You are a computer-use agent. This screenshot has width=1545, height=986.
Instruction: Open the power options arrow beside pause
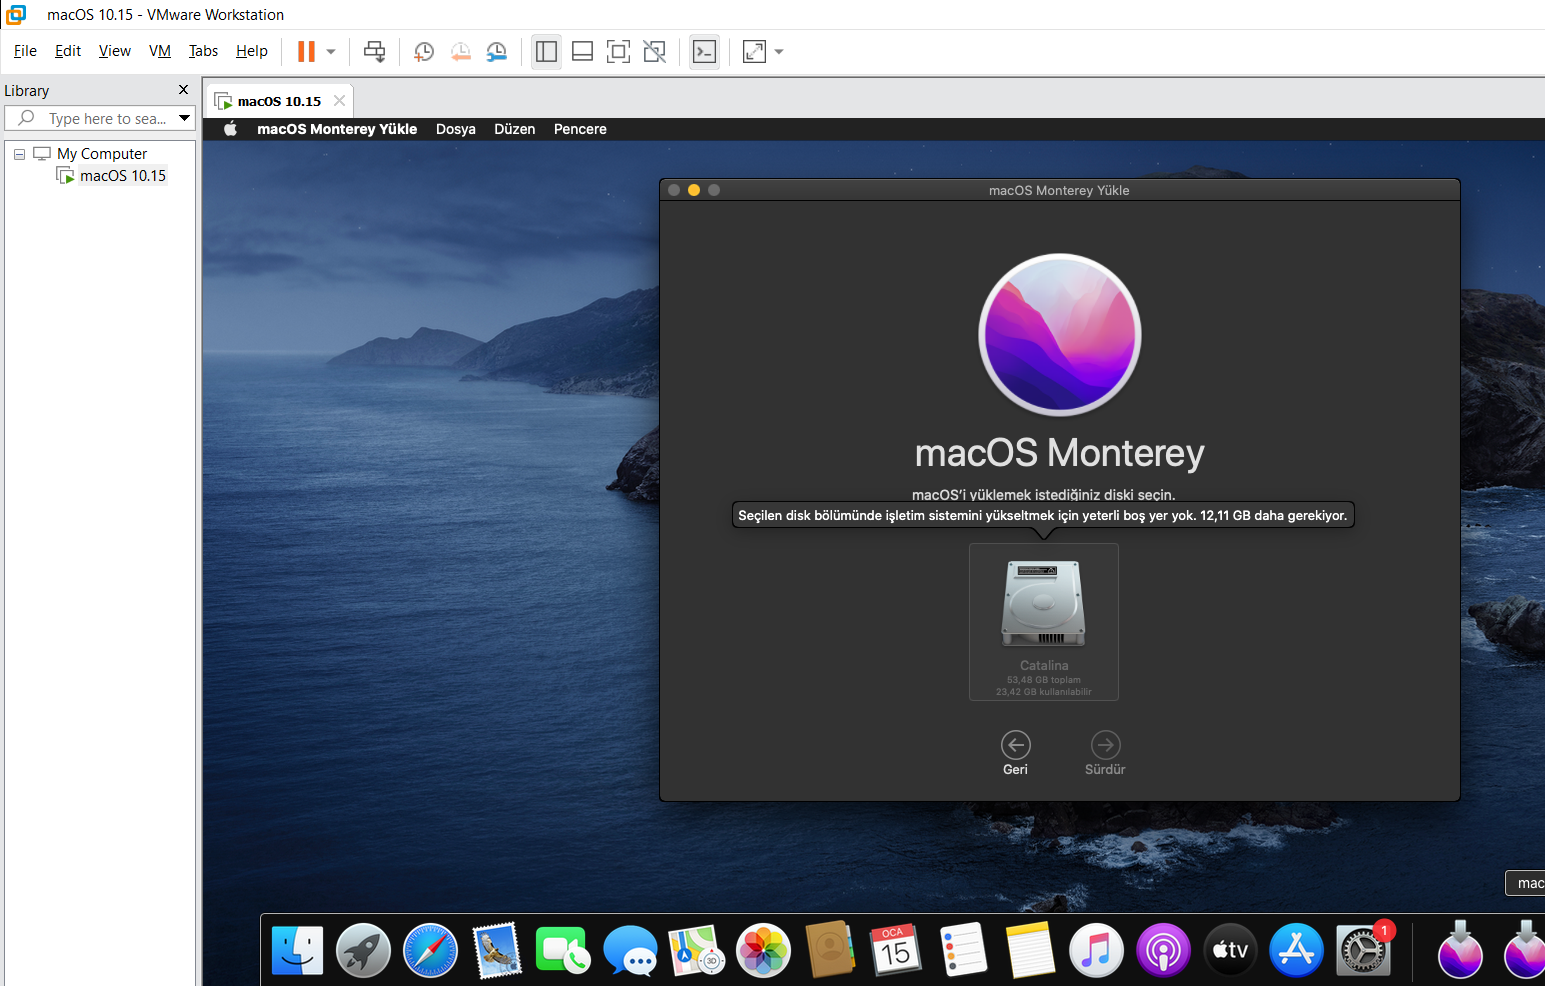[x=331, y=51]
